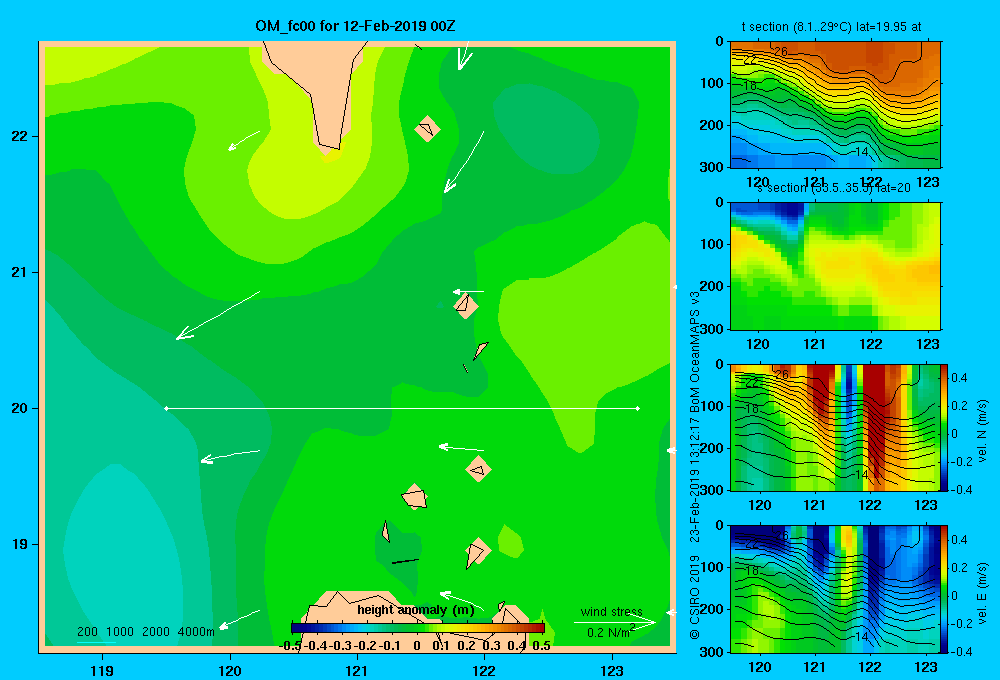Click longitude label 123 under the main map
This screenshot has width=1000, height=680.
[x=612, y=670]
